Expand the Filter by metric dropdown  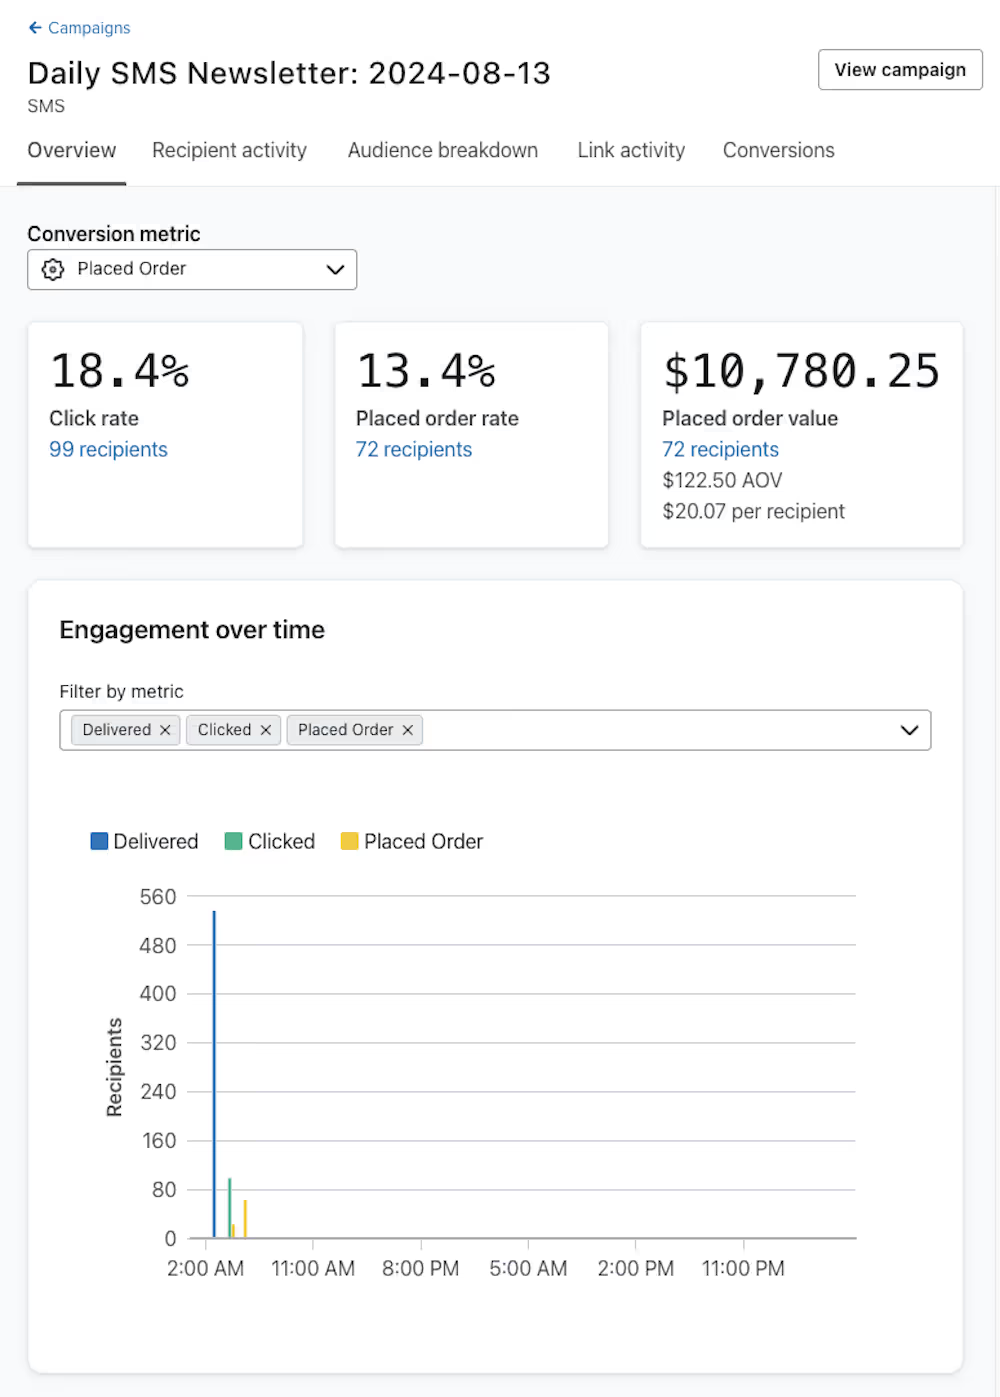[x=909, y=730]
